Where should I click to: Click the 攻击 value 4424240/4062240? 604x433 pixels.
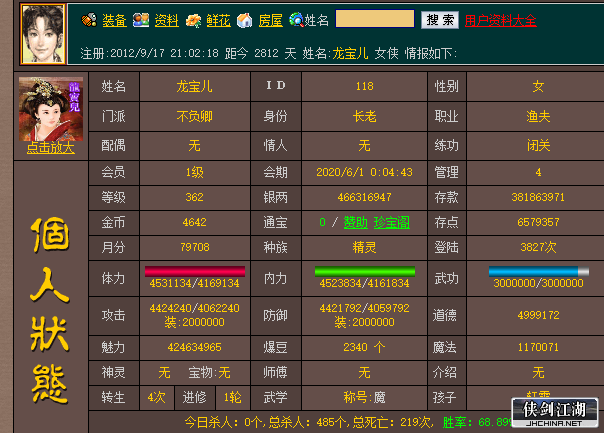pos(195,308)
